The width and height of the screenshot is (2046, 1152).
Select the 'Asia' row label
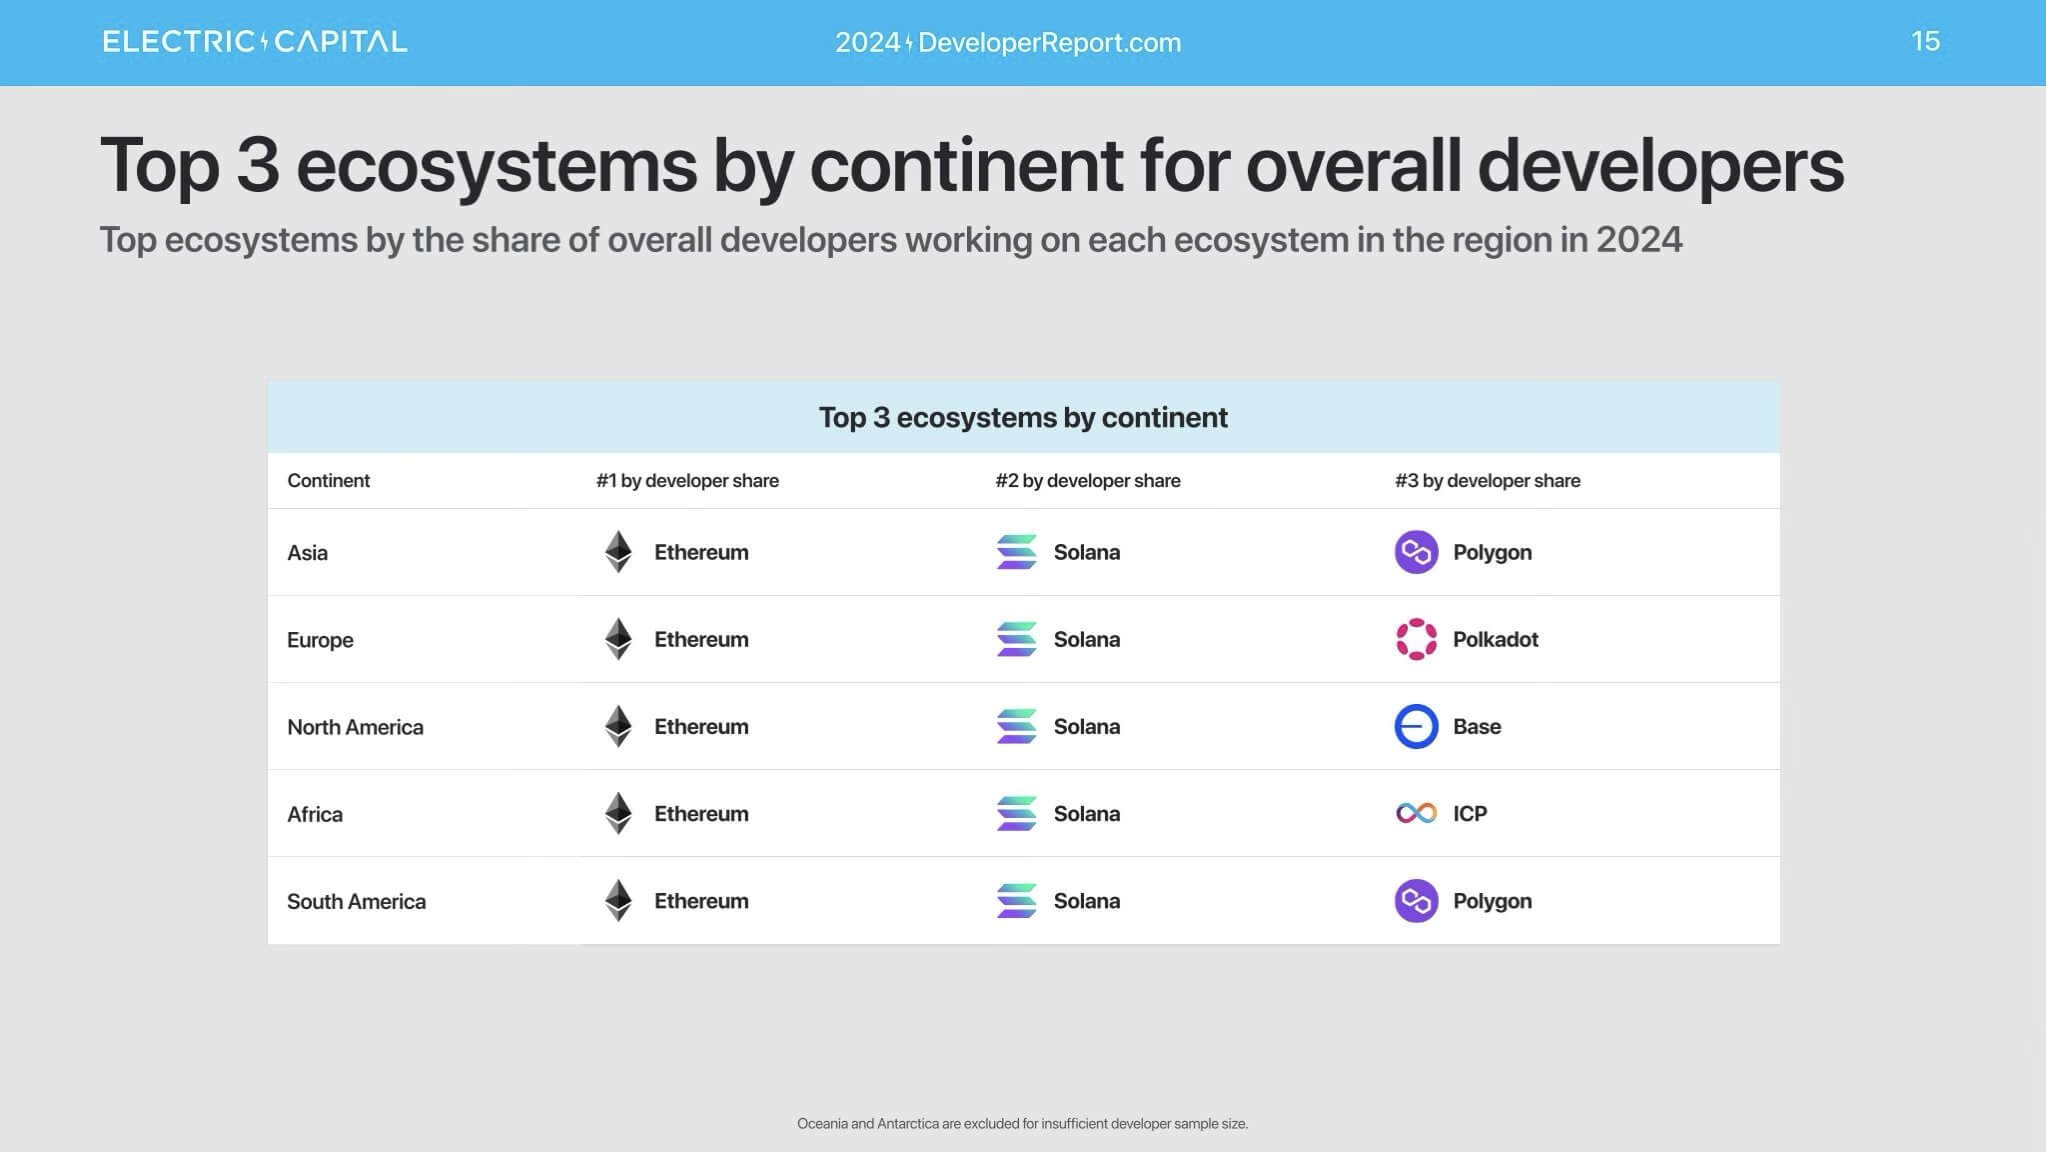(307, 552)
